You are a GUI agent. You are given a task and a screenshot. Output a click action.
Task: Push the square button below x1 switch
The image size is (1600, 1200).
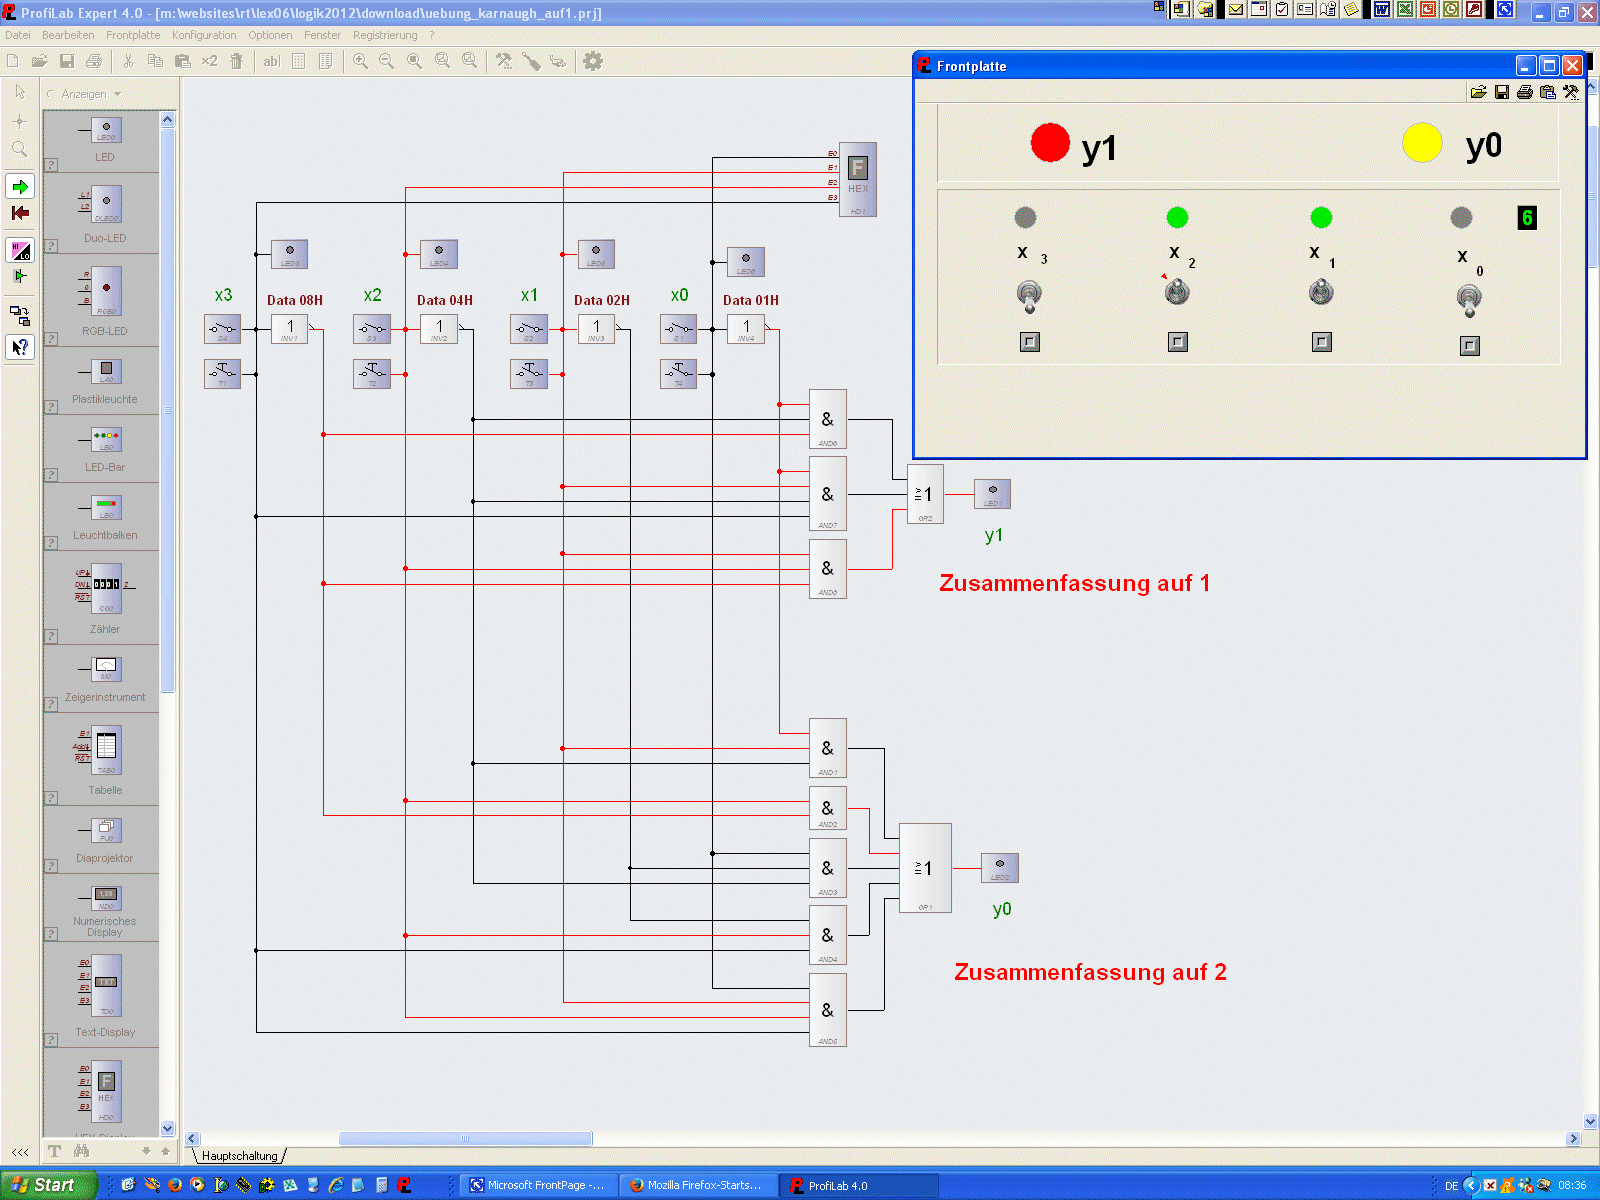(1321, 342)
